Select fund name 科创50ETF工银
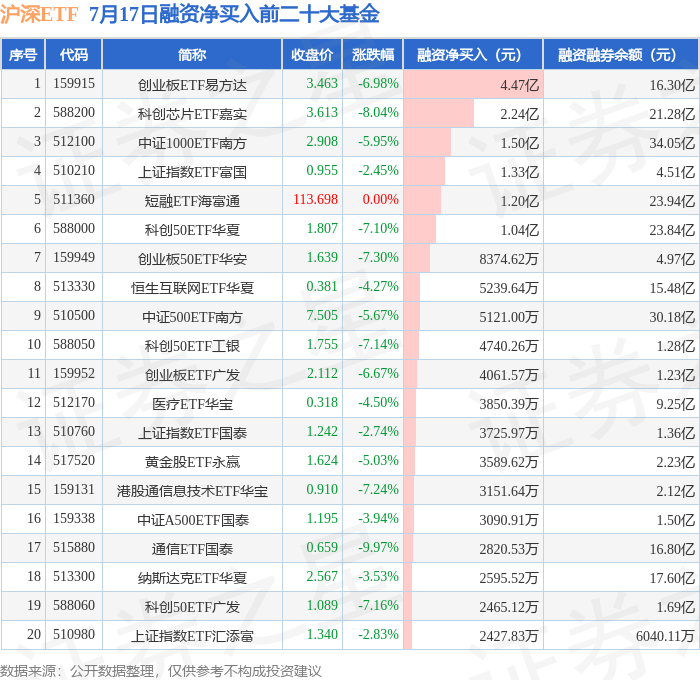The width and height of the screenshot is (700, 680). (x=192, y=346)
